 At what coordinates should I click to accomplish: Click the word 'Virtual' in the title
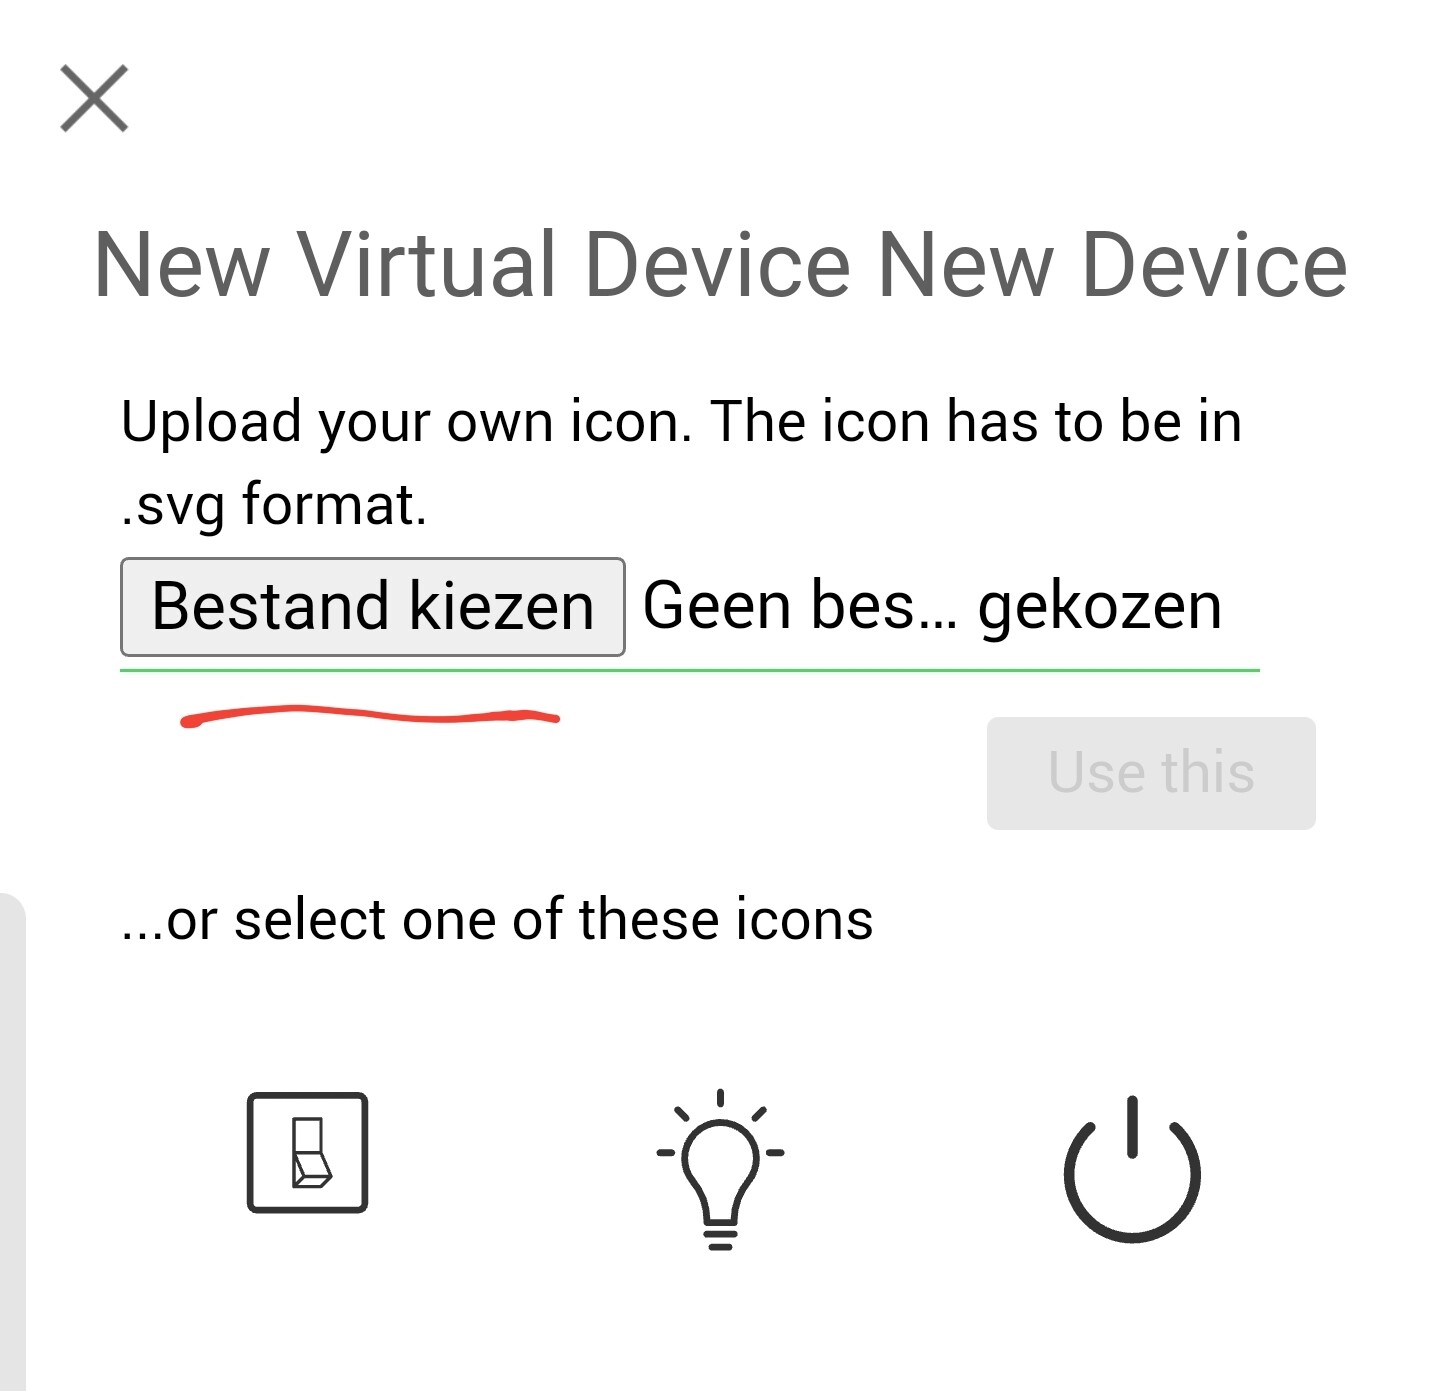427,265
